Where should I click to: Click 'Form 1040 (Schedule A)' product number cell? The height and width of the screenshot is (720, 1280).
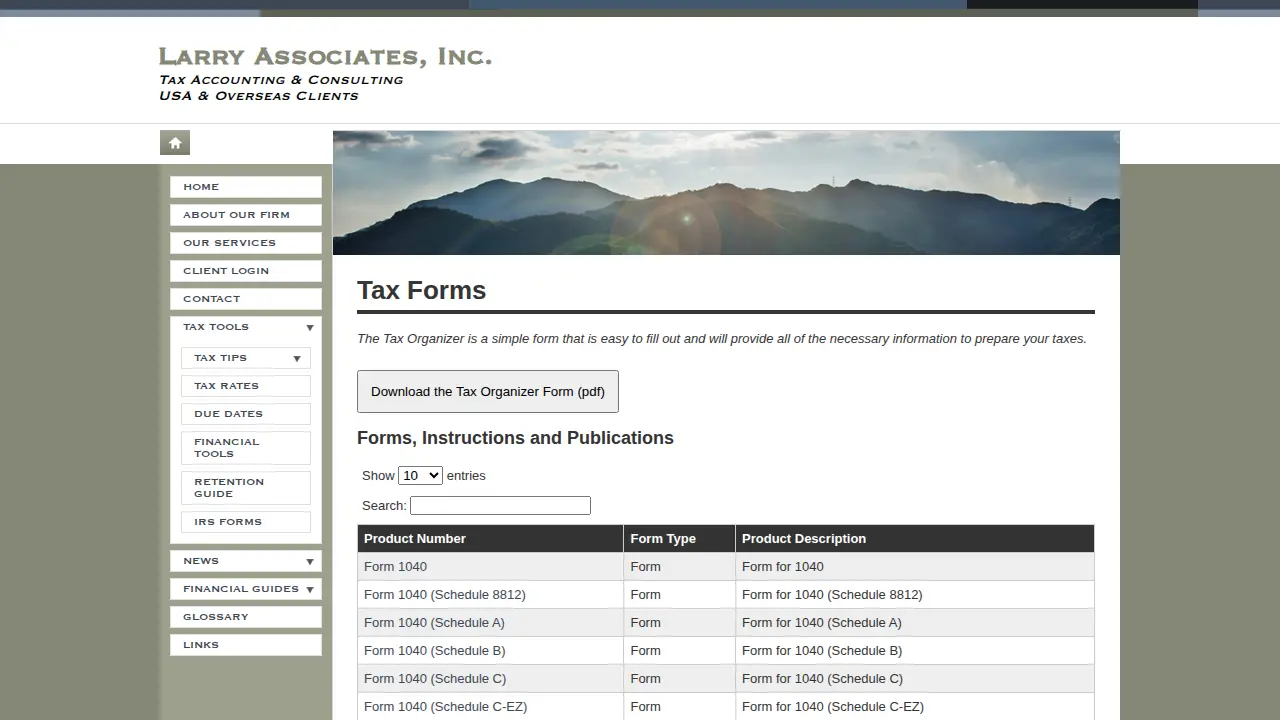pyautogui.click(x=490, y=622)
